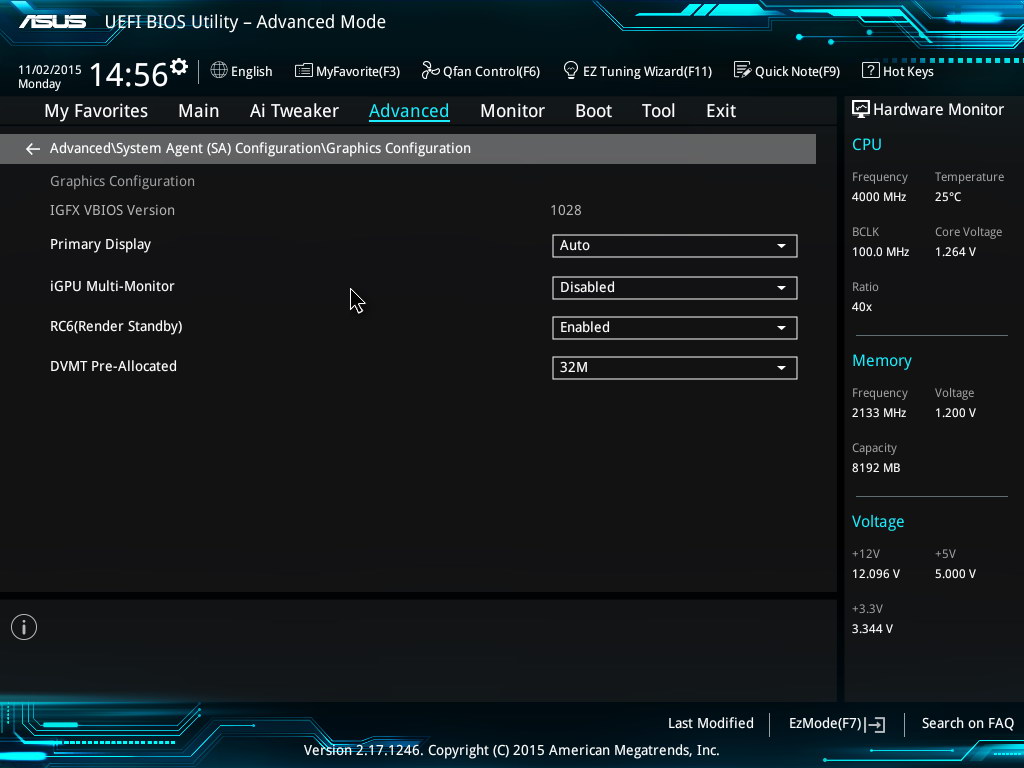This screenshot has width=1024, height=768.
Task: Open the Exit tab
Action: click(721, 111)
